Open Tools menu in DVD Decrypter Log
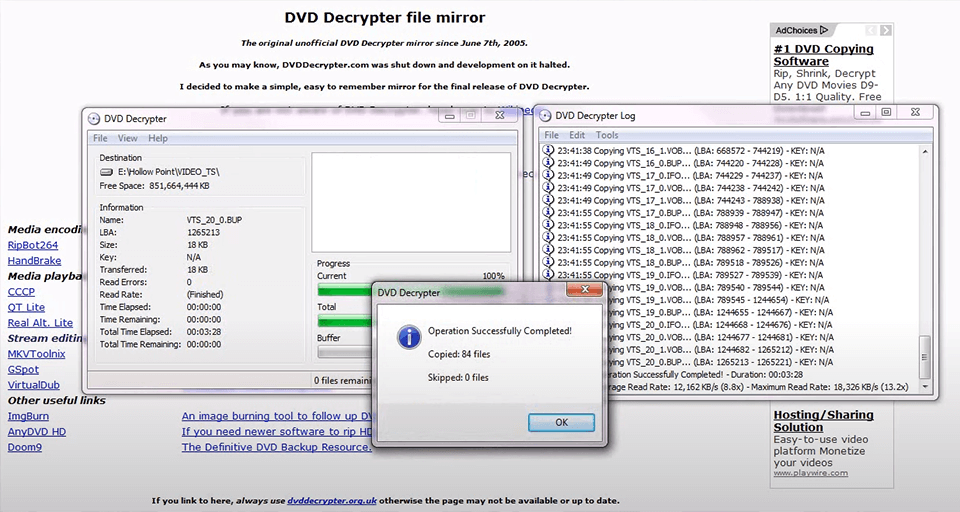The width and height of the screenshot is (960, 512). 607,135
